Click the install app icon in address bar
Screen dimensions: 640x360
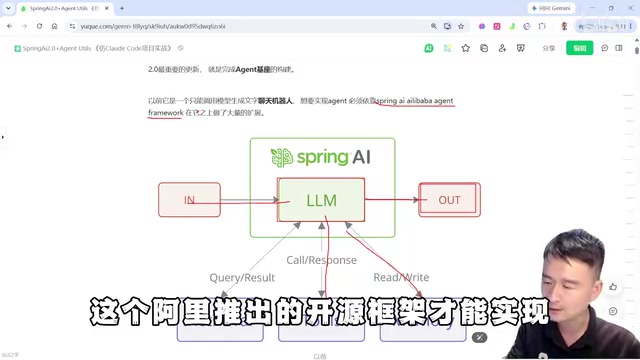[447, 26]
